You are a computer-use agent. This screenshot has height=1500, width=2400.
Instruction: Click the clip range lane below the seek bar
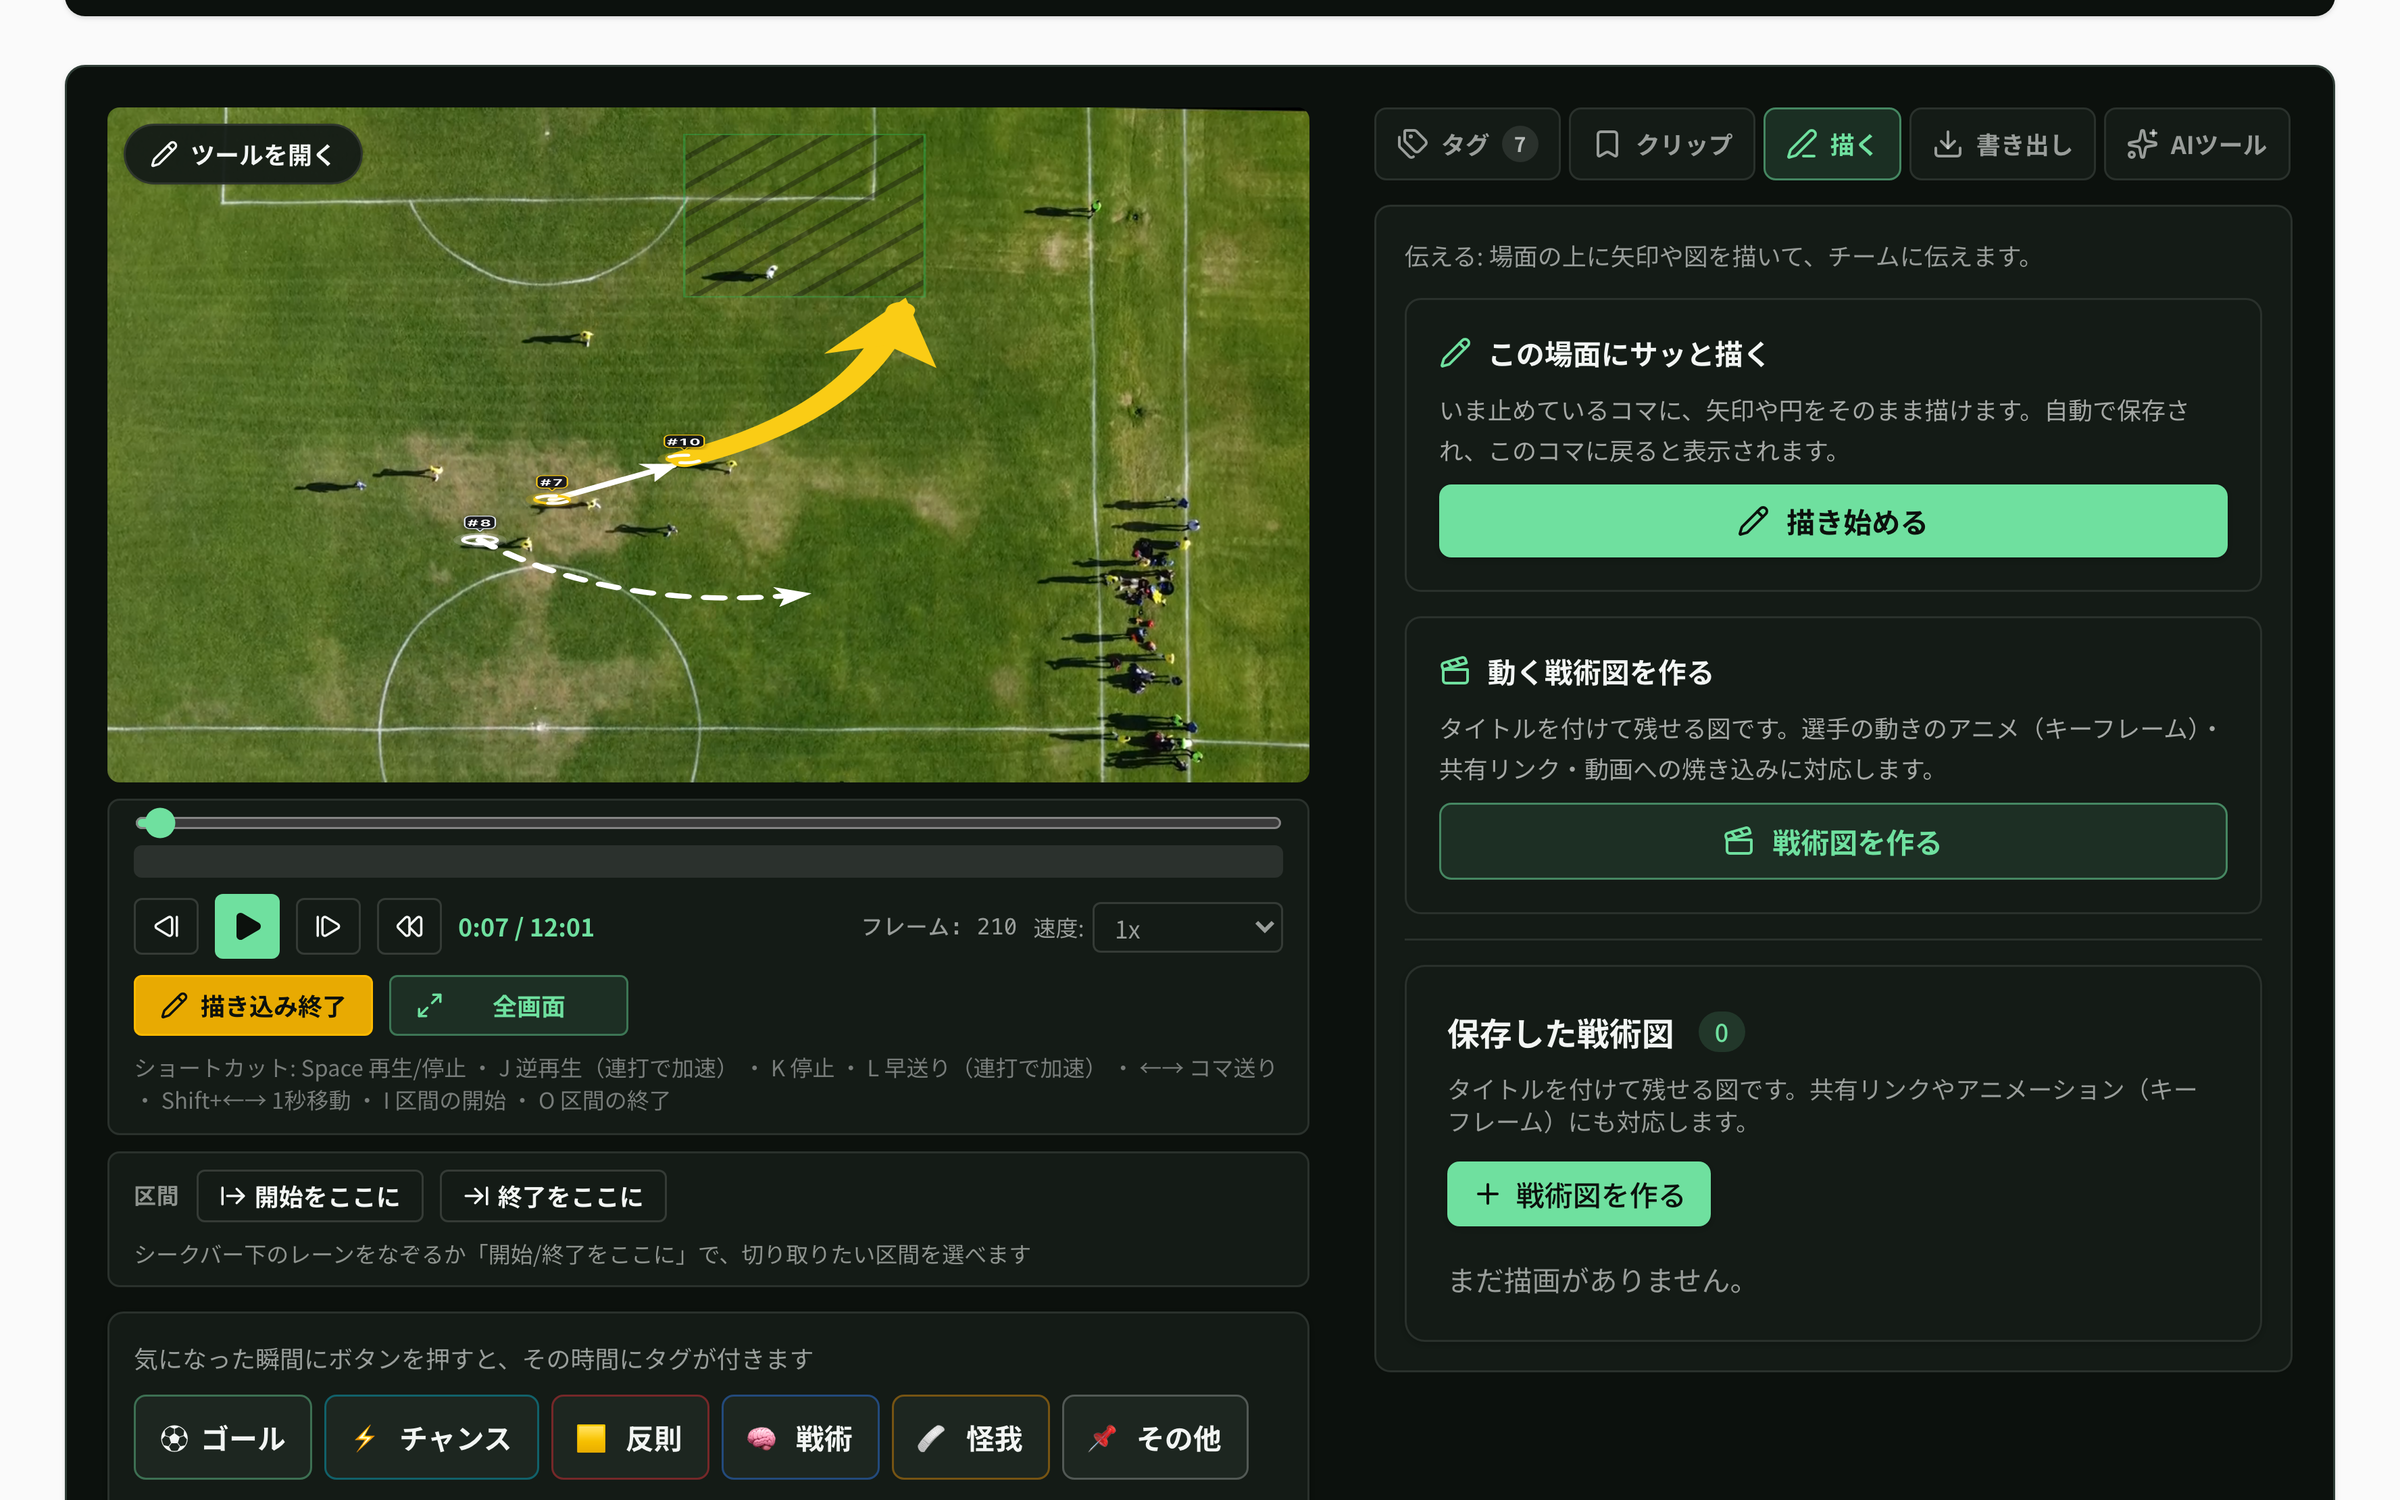[x=708, y=862]
